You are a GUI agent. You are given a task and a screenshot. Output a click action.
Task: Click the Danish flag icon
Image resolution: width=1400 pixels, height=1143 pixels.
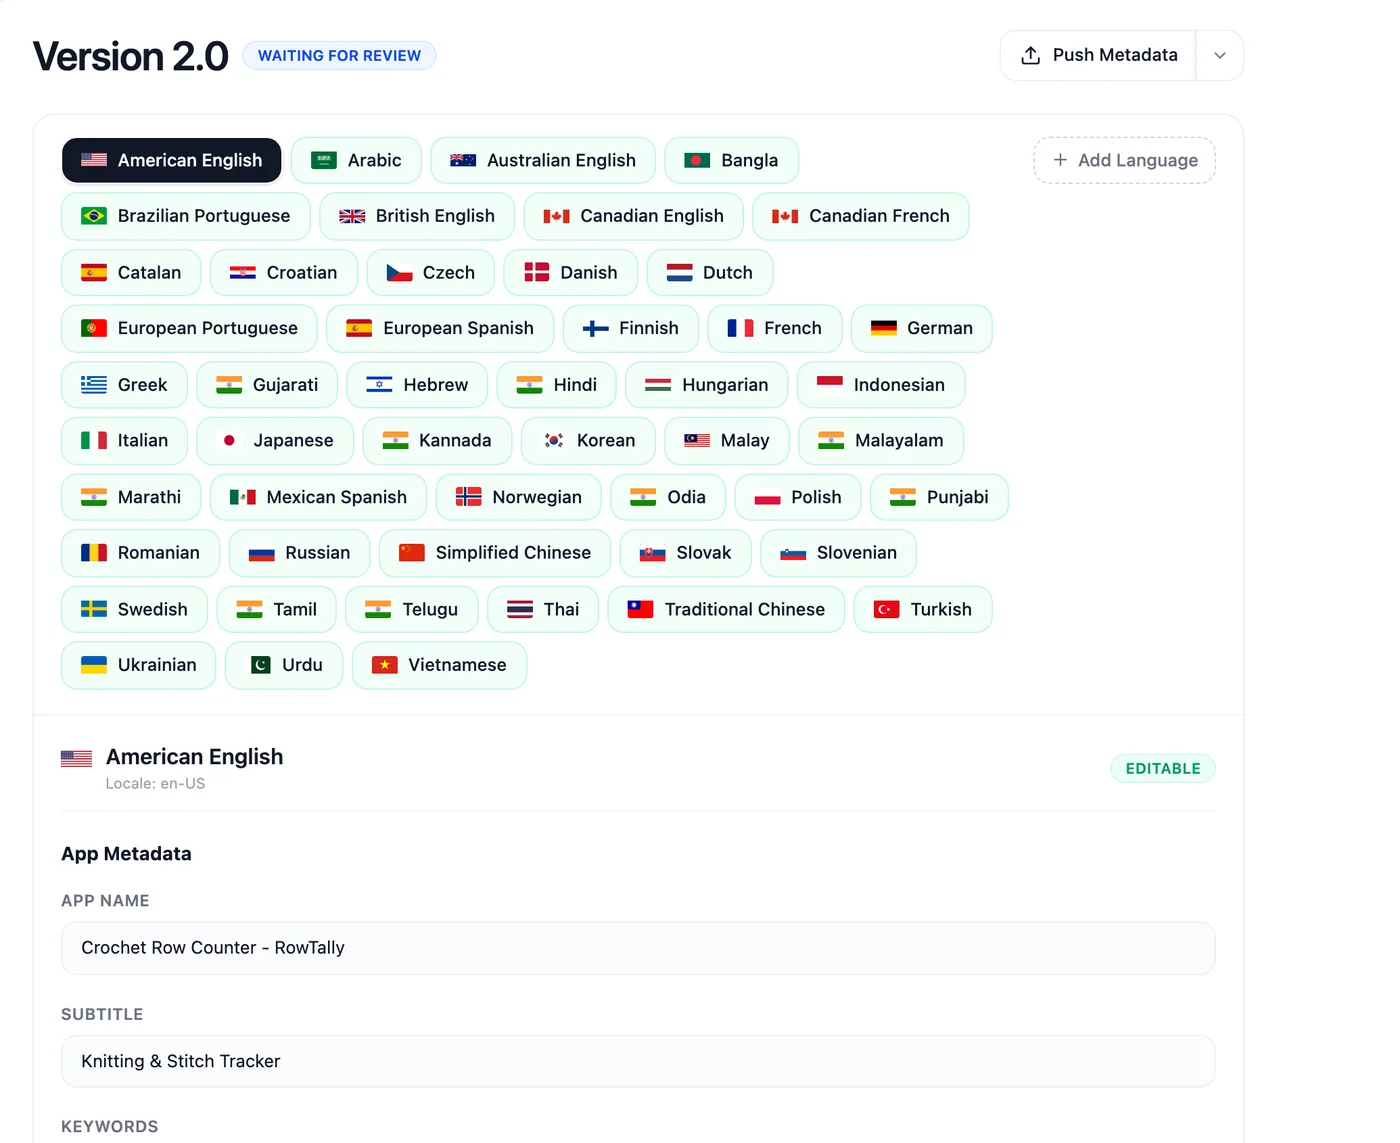pos(537,272)
